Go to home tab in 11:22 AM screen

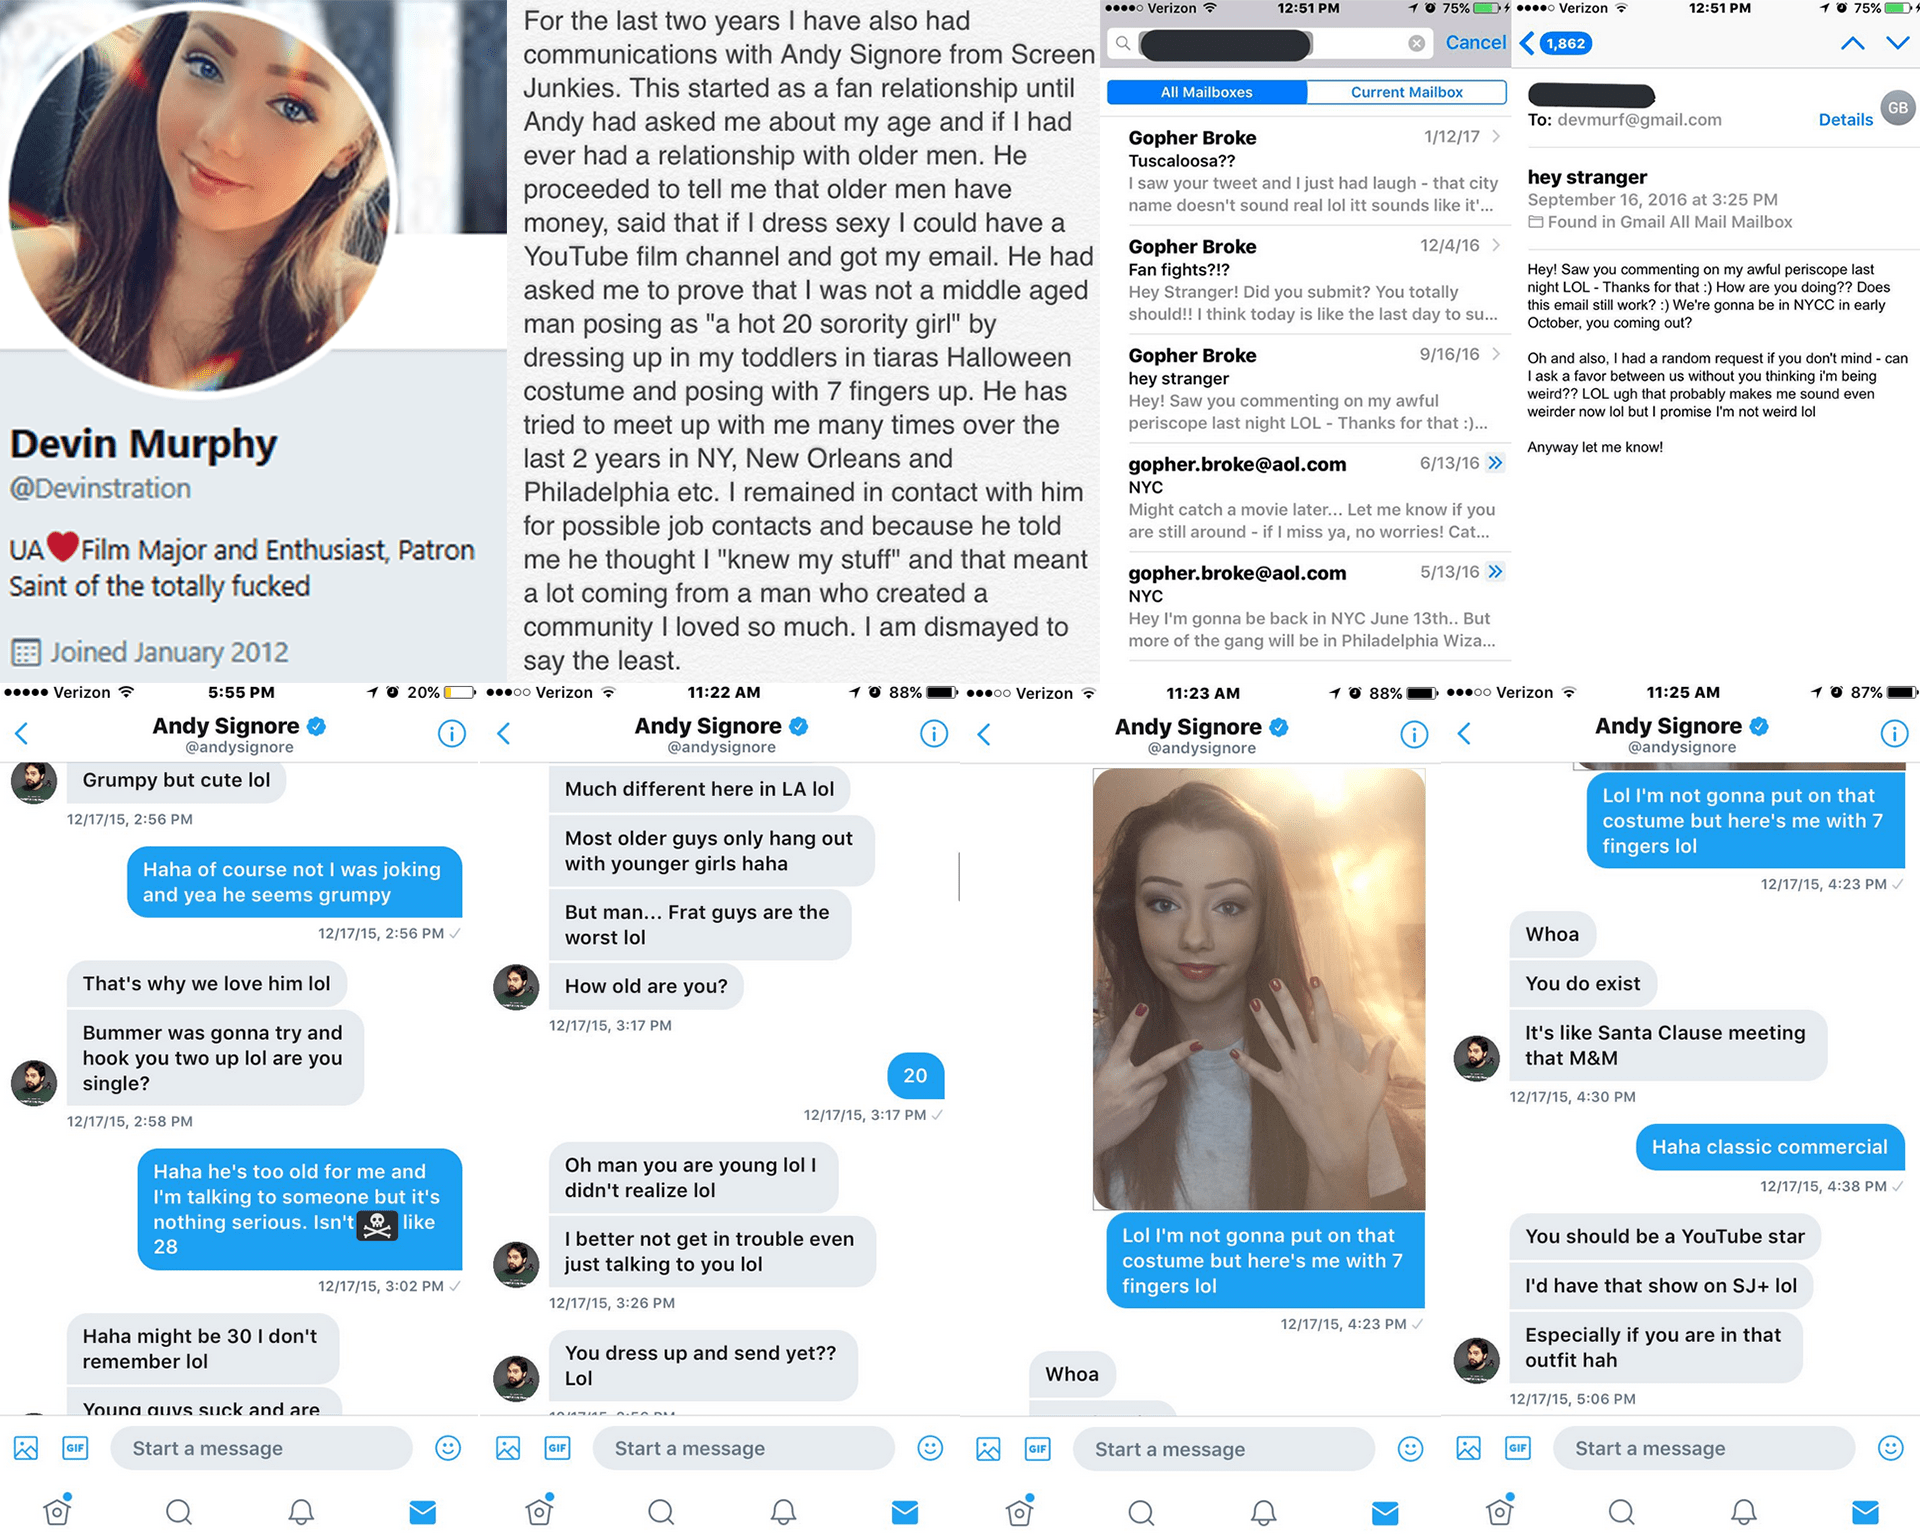click(539, 1511)
